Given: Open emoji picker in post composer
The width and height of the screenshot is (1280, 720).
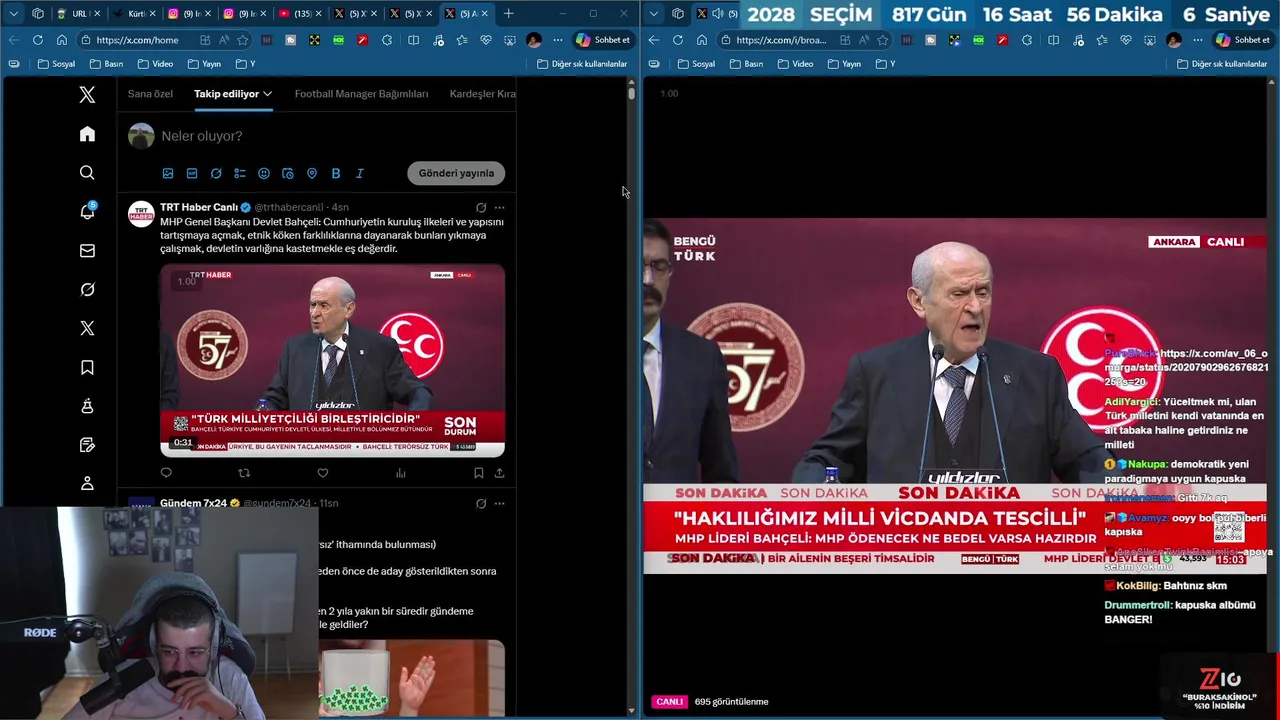Looking at the screenshot, I should click(x=264, y=173).
